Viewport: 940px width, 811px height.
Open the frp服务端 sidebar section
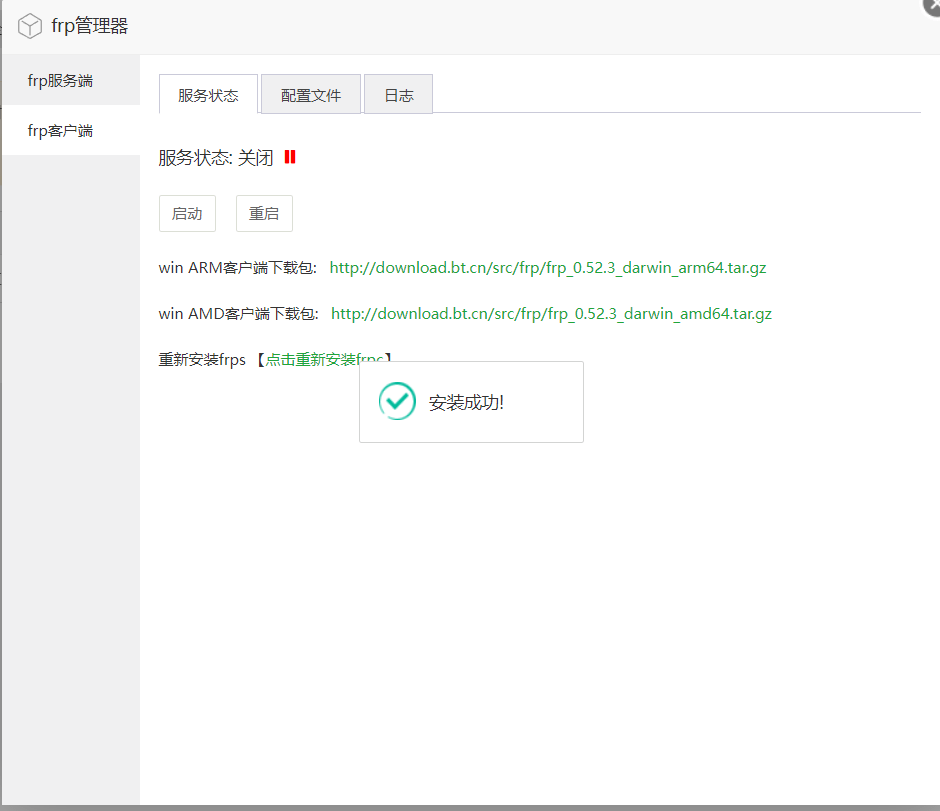coord(60,80)
